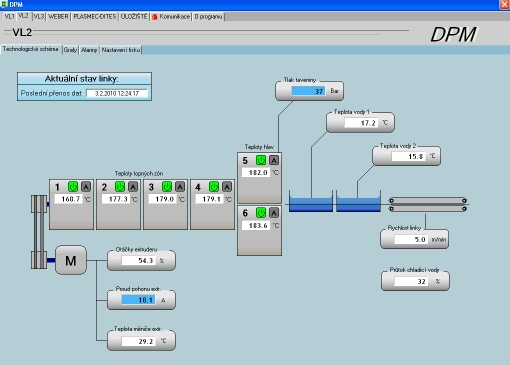Click the belt pulley drive graphic

[x=39, y=232]
